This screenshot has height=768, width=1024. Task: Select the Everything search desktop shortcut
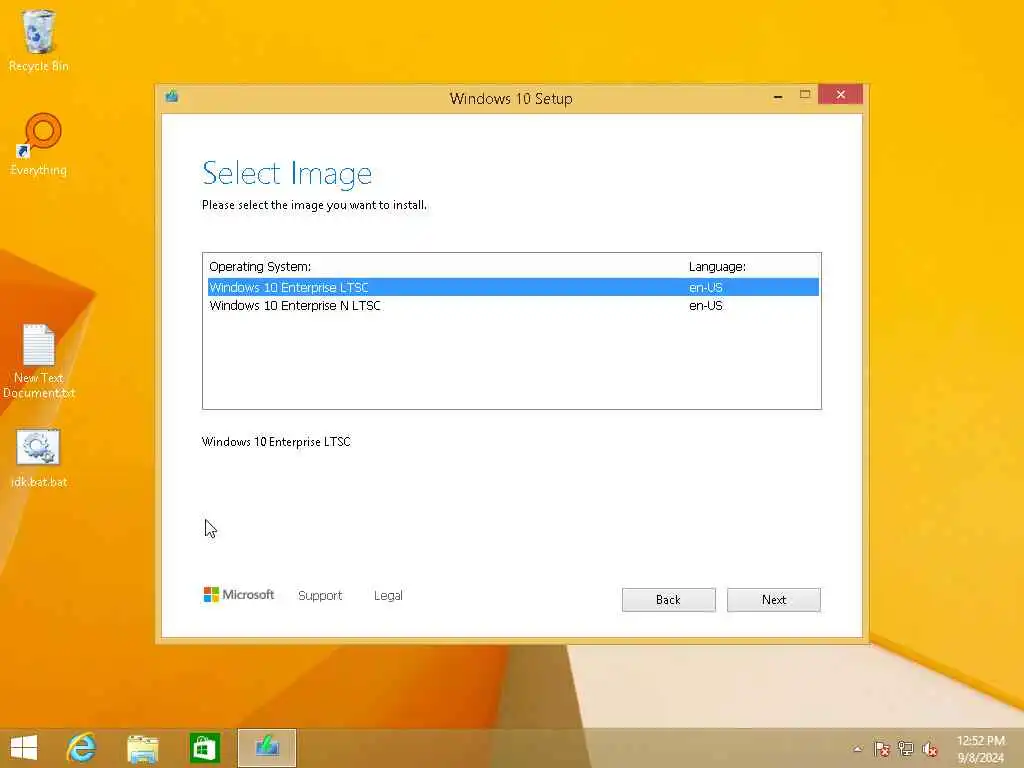(39, 144)
